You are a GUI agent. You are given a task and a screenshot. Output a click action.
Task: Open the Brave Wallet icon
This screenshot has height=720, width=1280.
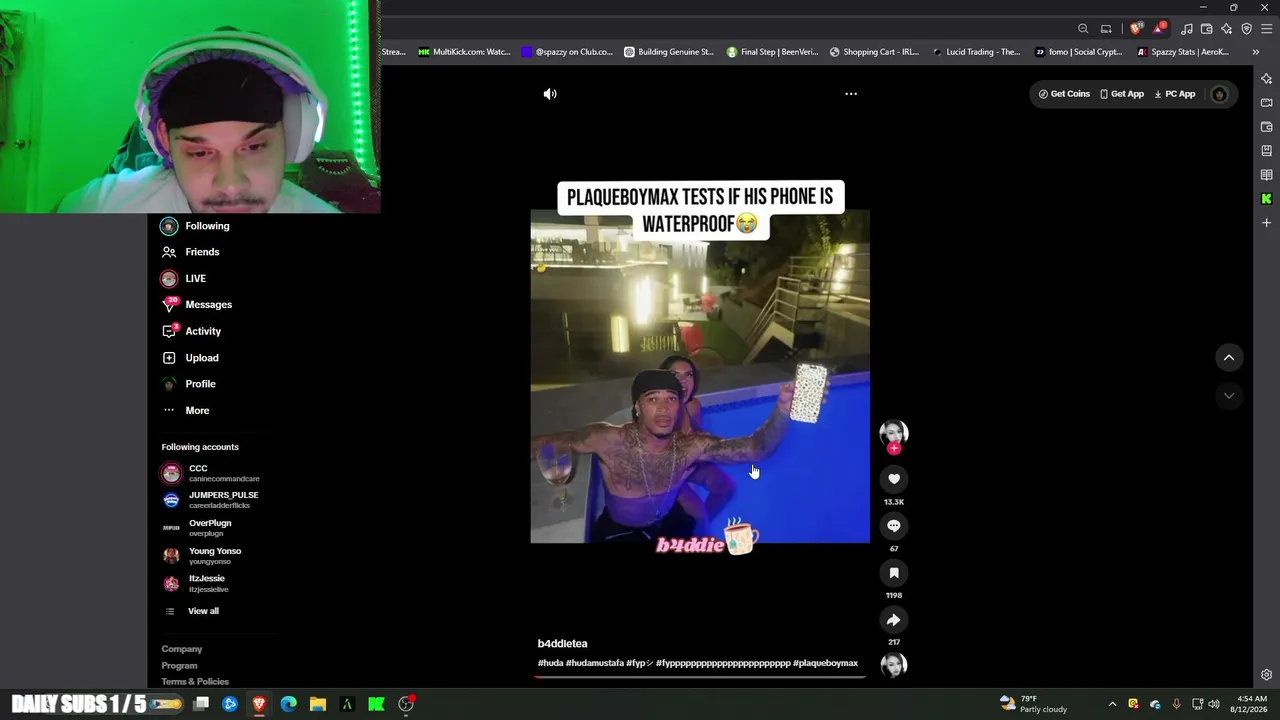tap(1207, 29)
